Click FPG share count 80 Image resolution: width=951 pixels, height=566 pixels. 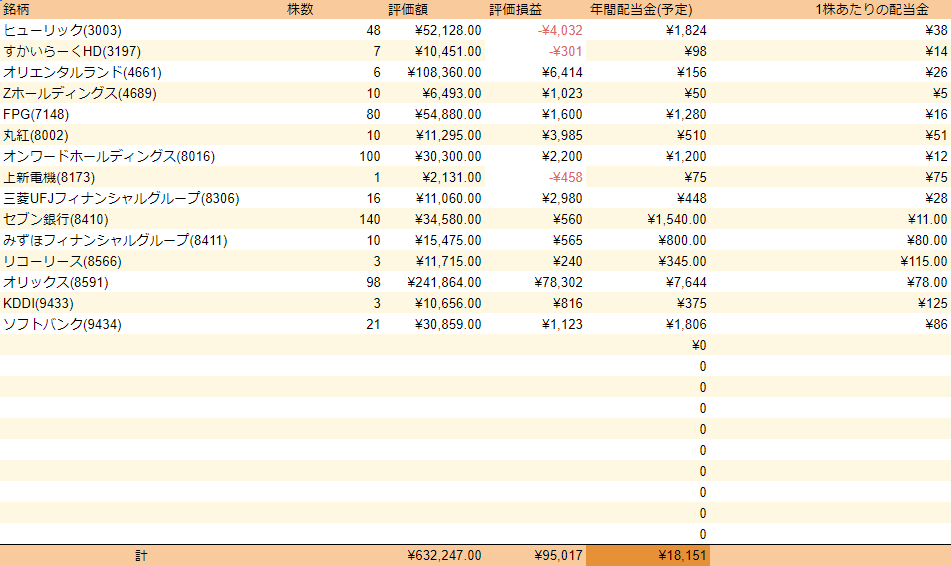click(x=373, y=115)
